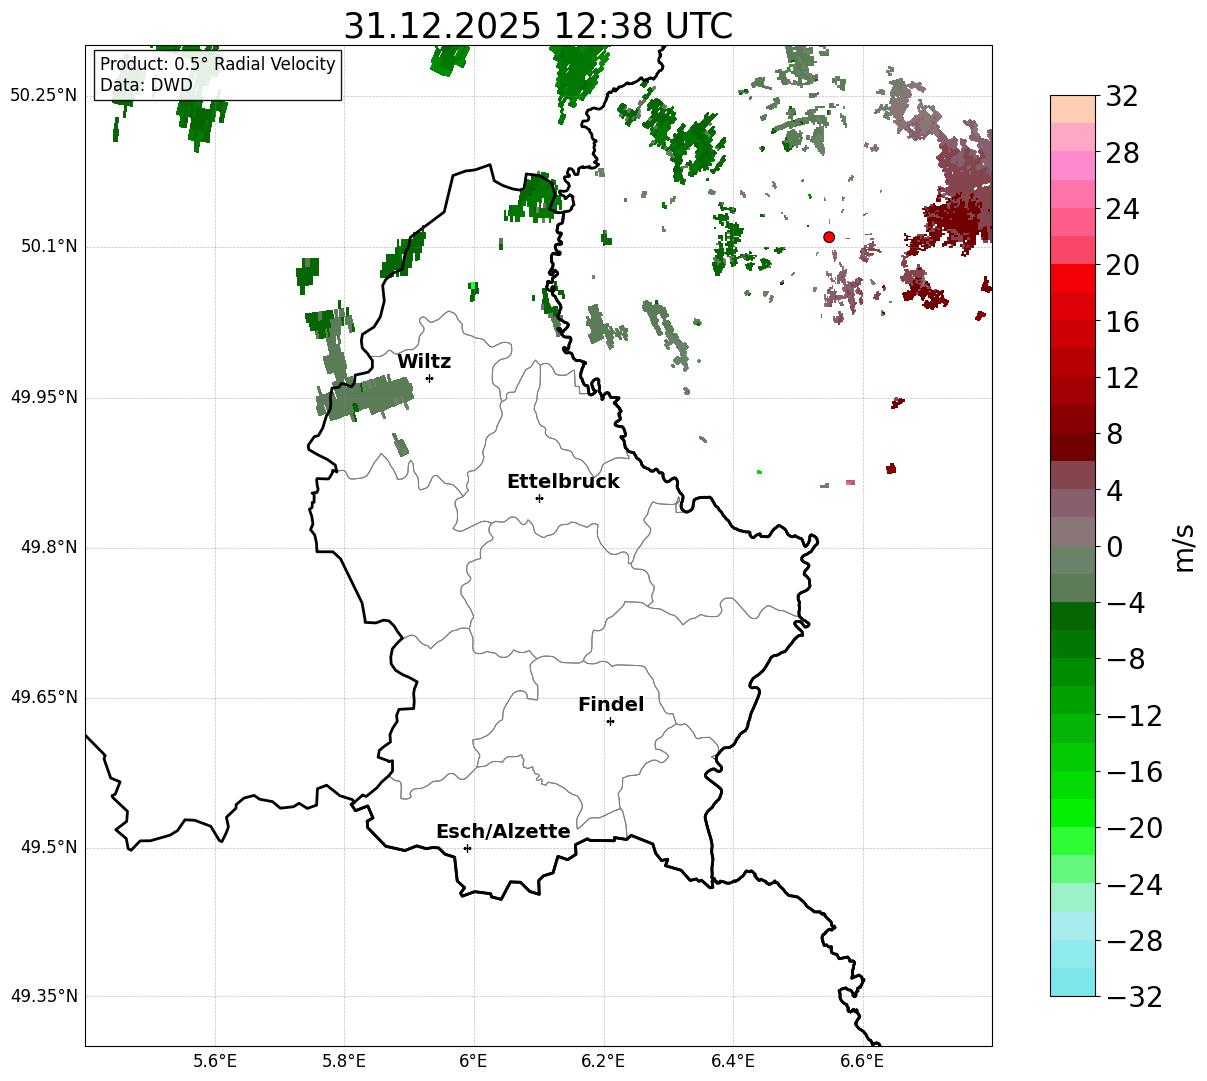The height and width of the screenshot is (1081, 1207).
Task: Click the cyan swatch ending the colorbar
Action: (1073, 982)
